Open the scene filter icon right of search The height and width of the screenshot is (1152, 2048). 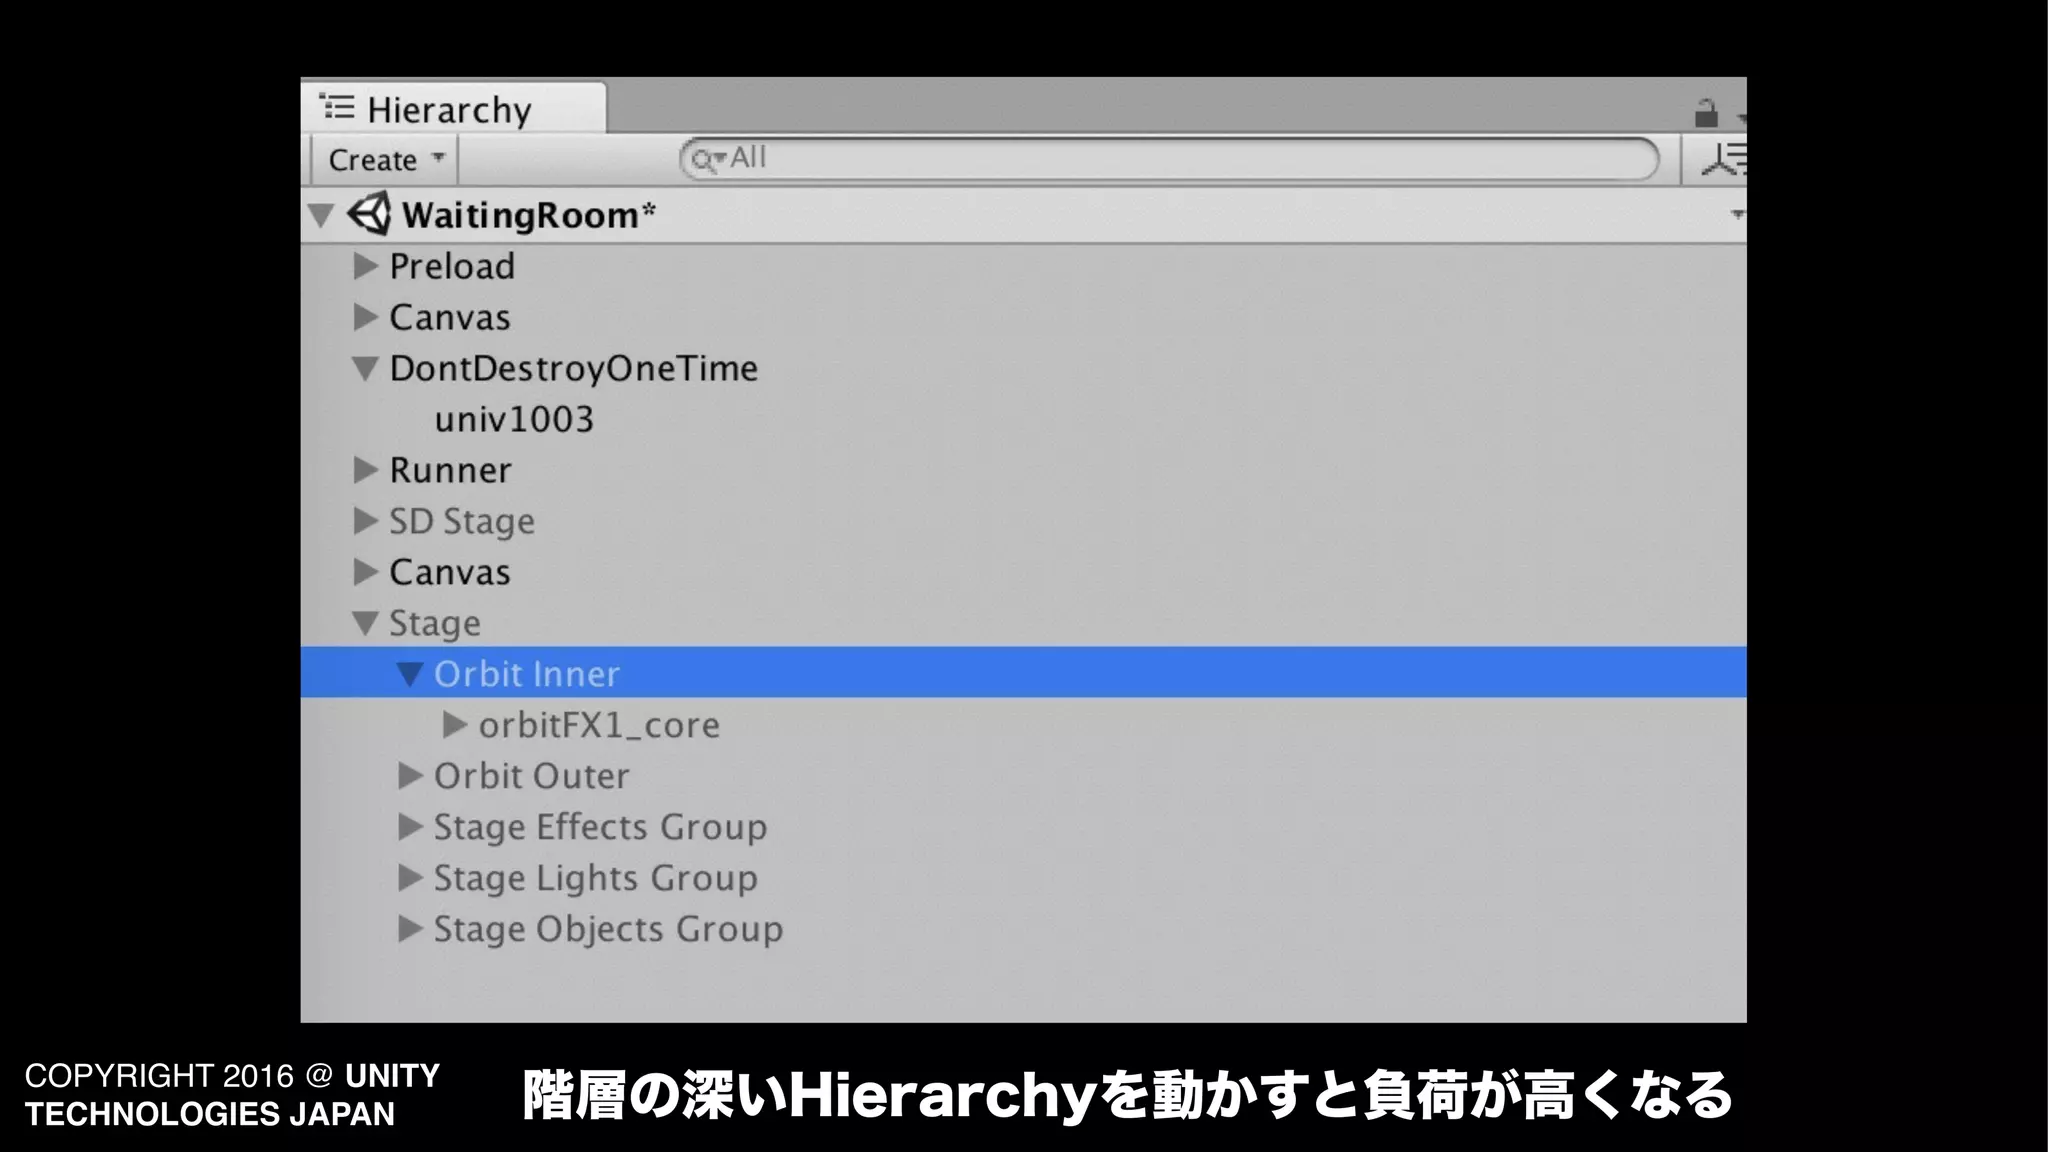[x=1724, y=159]
